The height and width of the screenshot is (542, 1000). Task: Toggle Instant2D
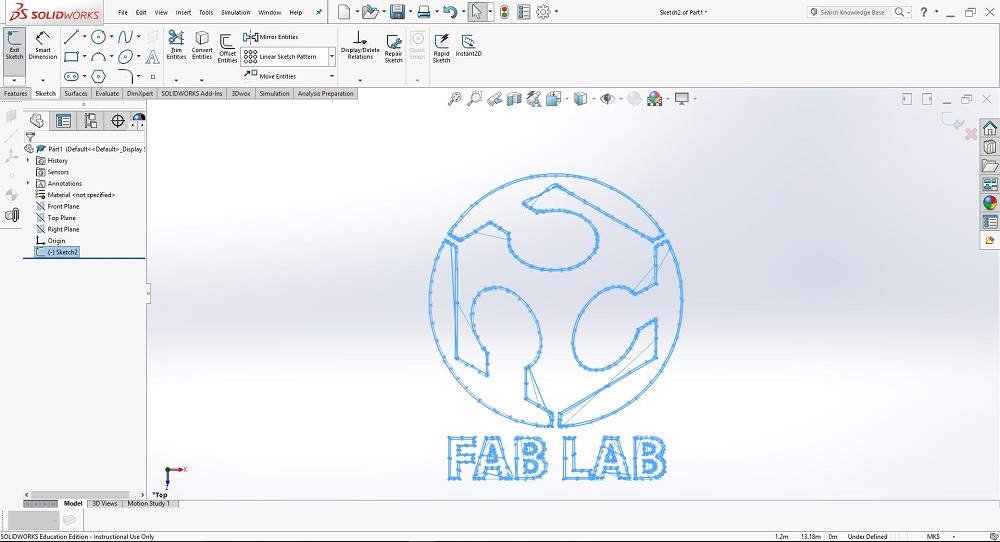(468, 45)
